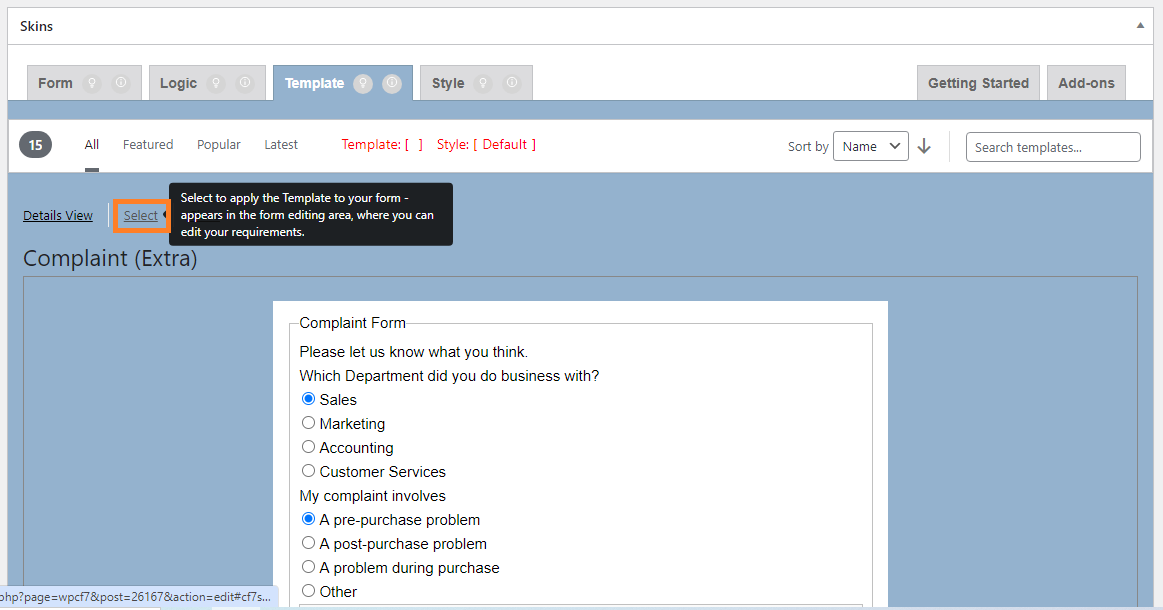Reverse sort order with the down arrow

(924, 146)
